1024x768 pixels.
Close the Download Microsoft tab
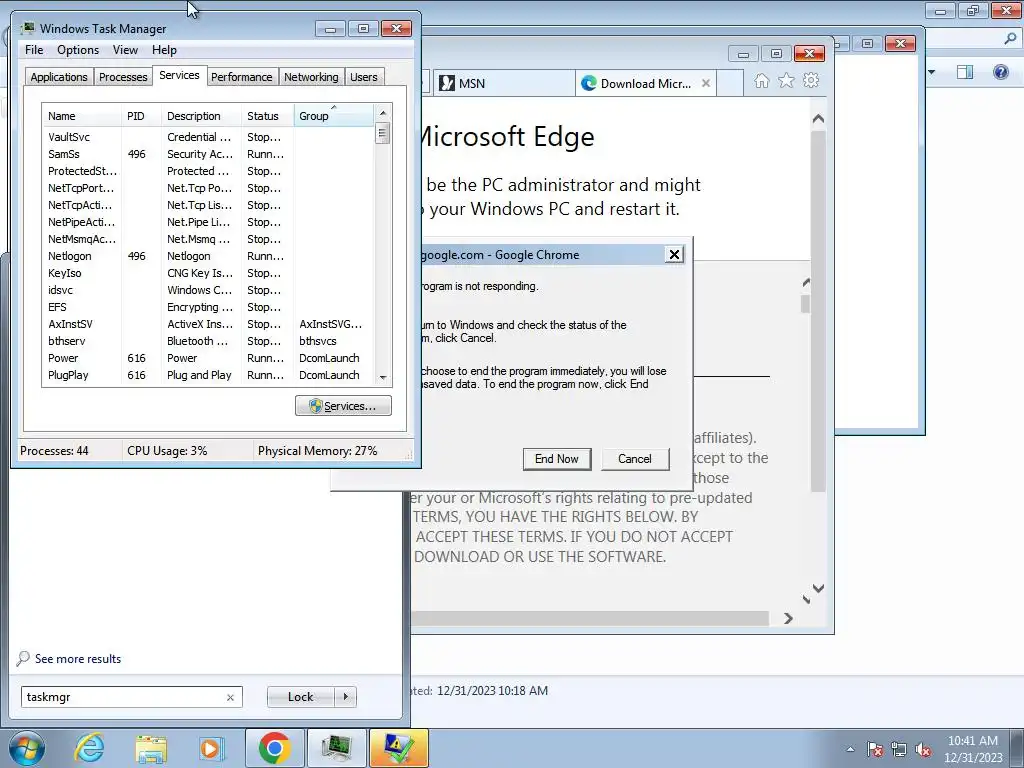705,84
